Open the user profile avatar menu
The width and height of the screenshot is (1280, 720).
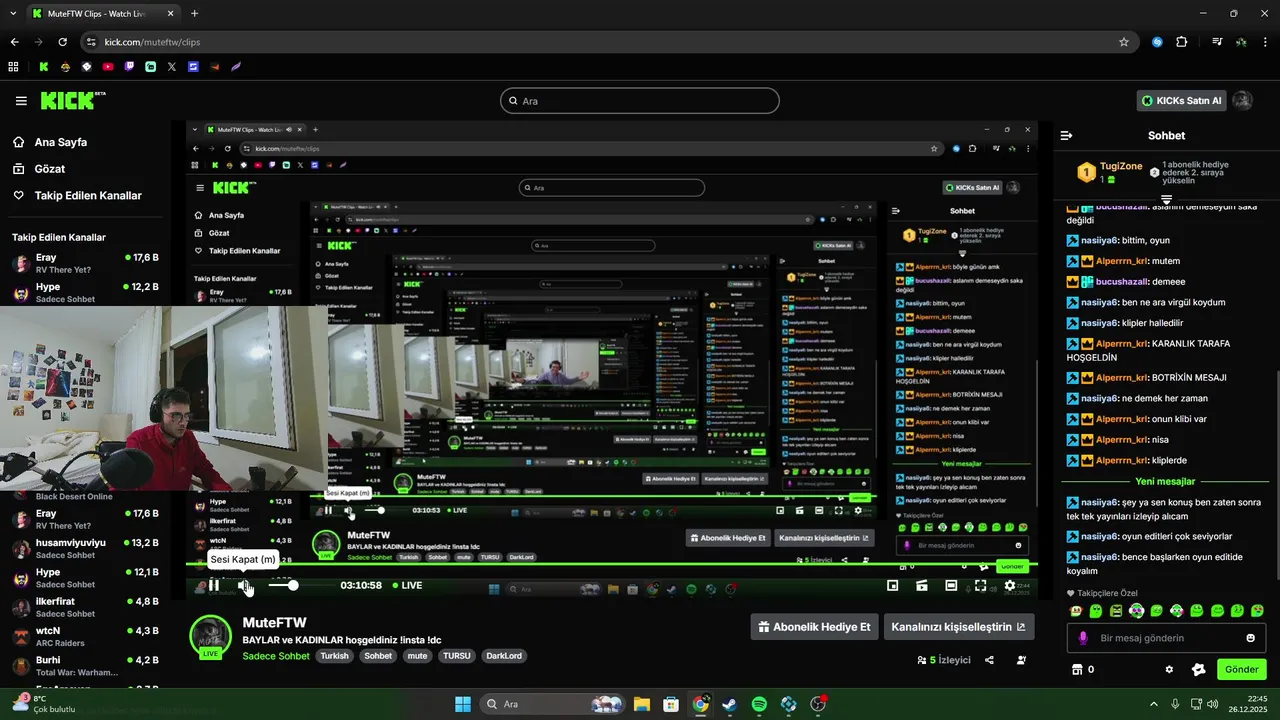pyautogui.click(x=1242, y=101)
